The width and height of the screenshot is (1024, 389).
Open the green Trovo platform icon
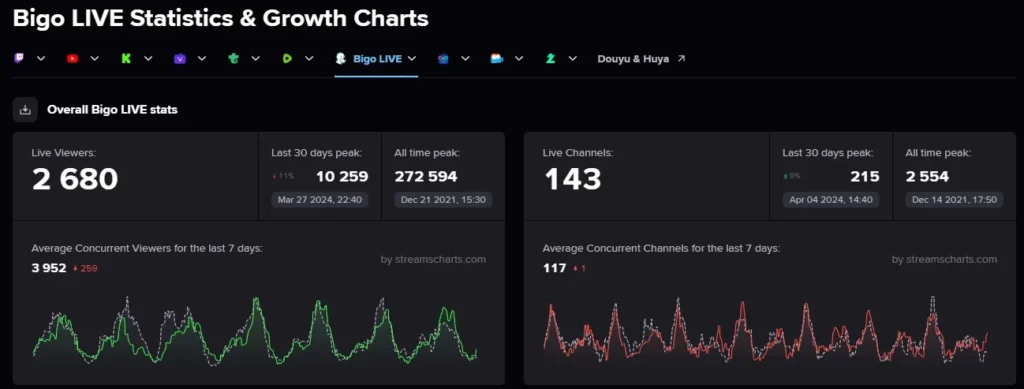[x=233, y=58]
